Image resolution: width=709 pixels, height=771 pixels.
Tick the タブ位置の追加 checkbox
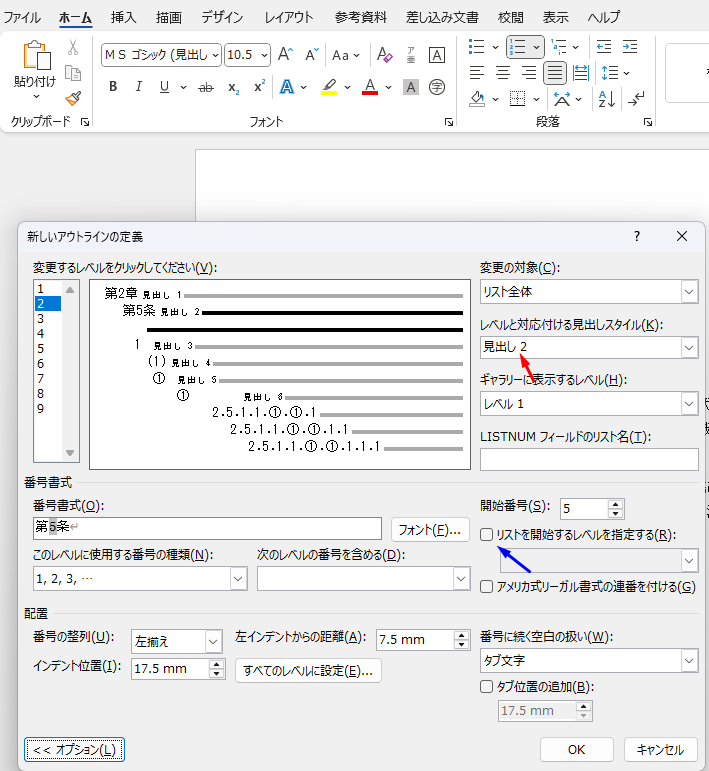pyautogui.click(x=487, y=686)
